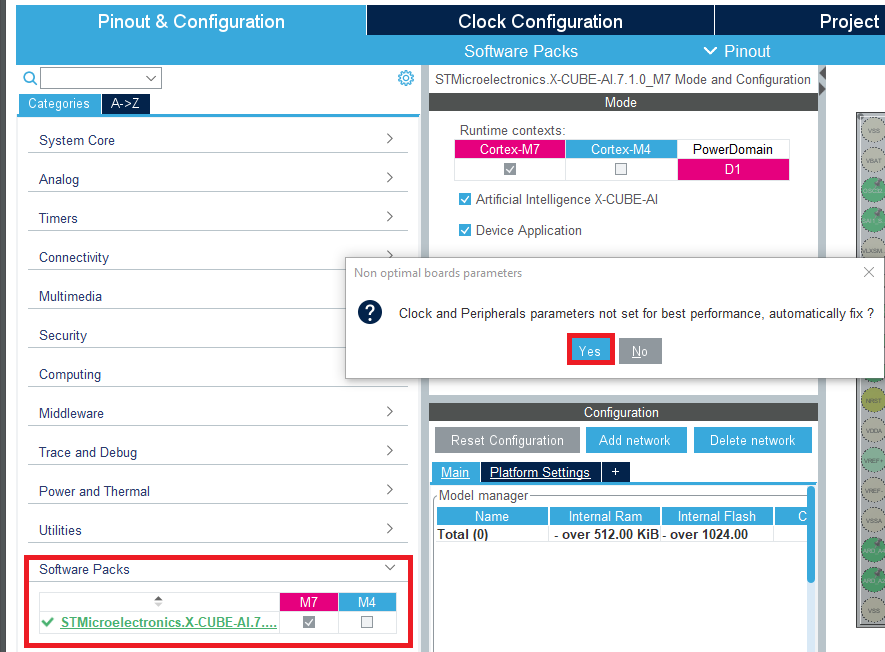The image size is (885, 652).
Task: Select the Connectivity category
Action: tap(74, 257)
